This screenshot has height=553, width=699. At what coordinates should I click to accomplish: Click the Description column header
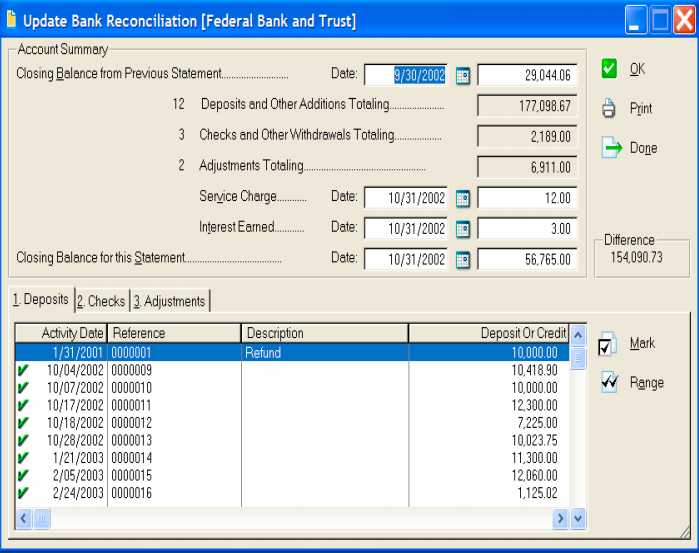click(325, 333)
